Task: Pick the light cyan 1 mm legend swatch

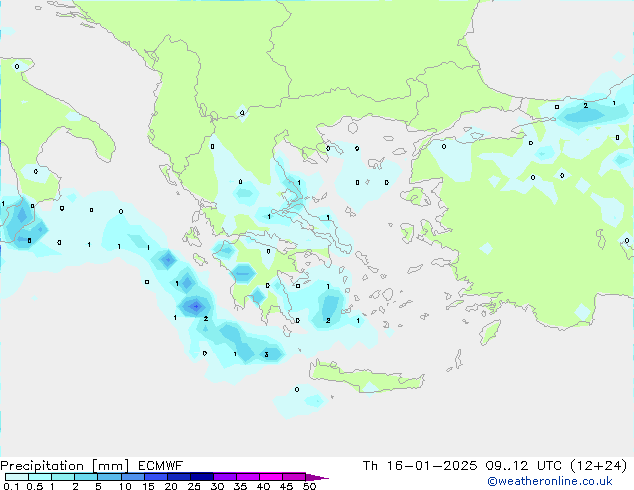Action: (x=63, y=476)
